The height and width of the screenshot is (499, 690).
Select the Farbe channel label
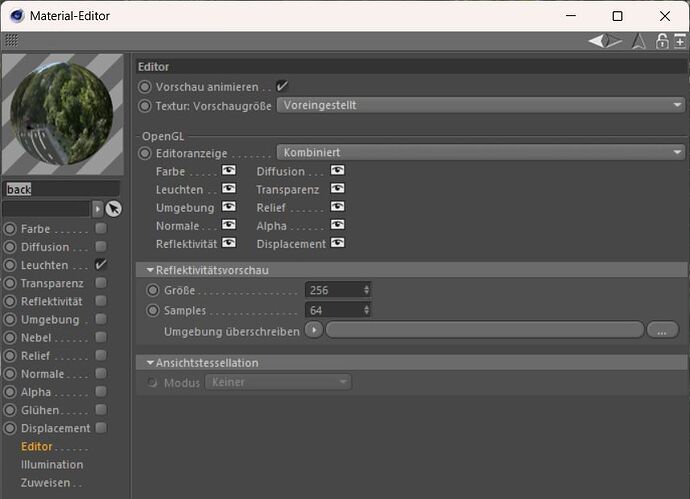(35, 229)
